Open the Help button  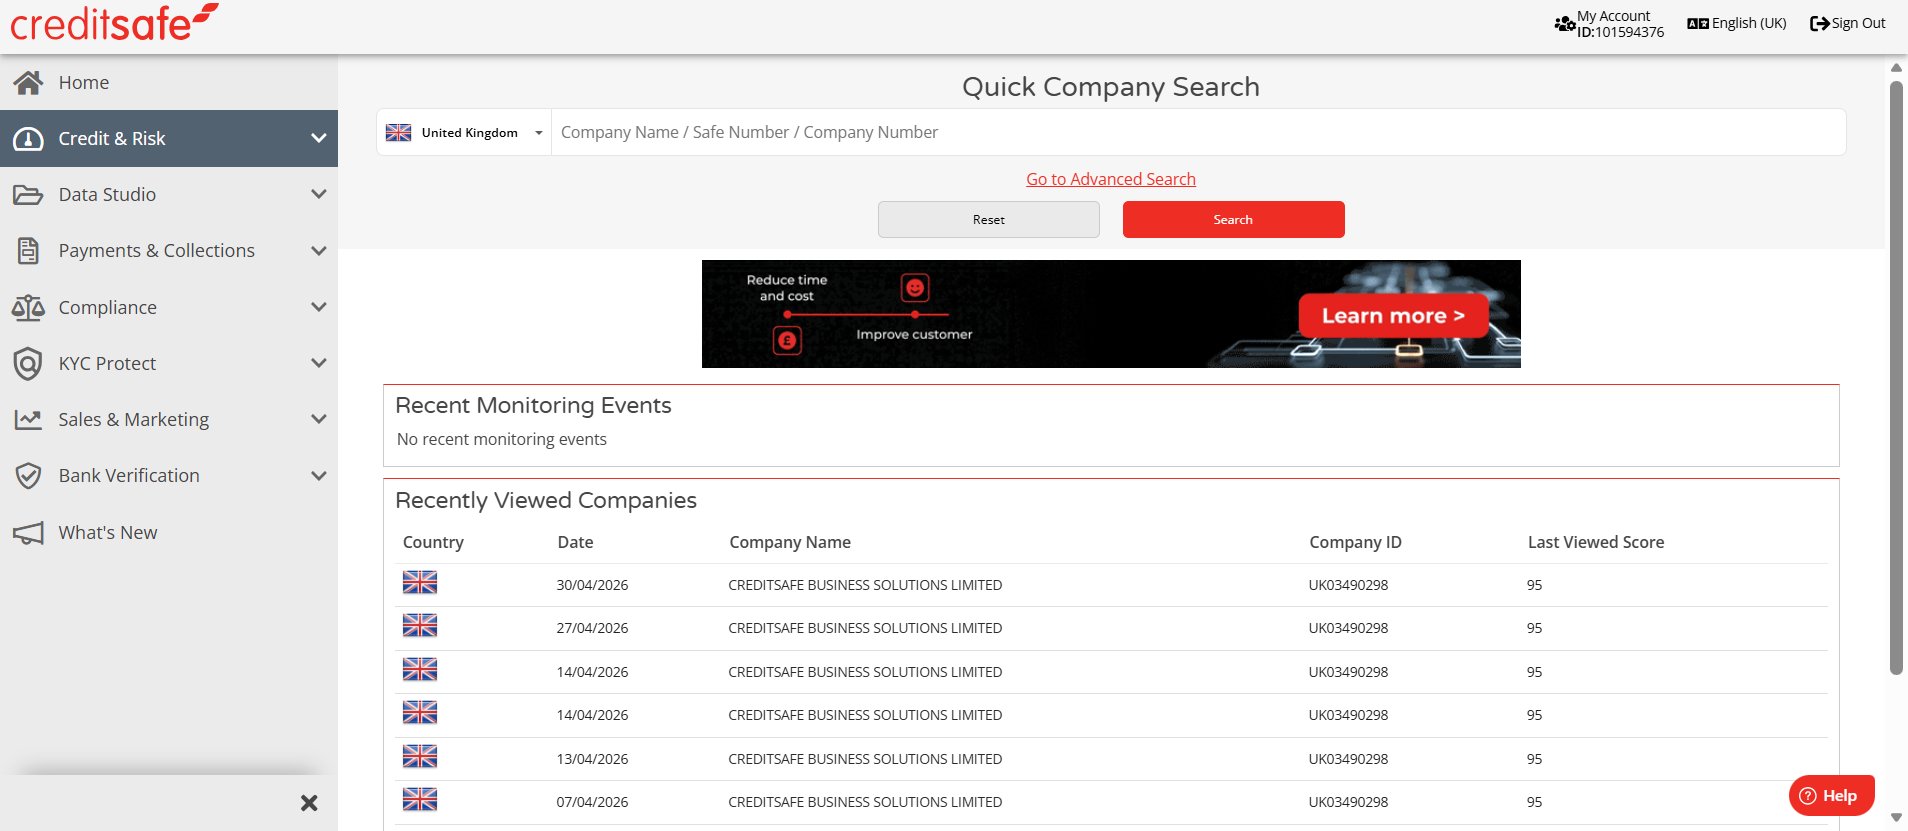tap(1831, 796)
